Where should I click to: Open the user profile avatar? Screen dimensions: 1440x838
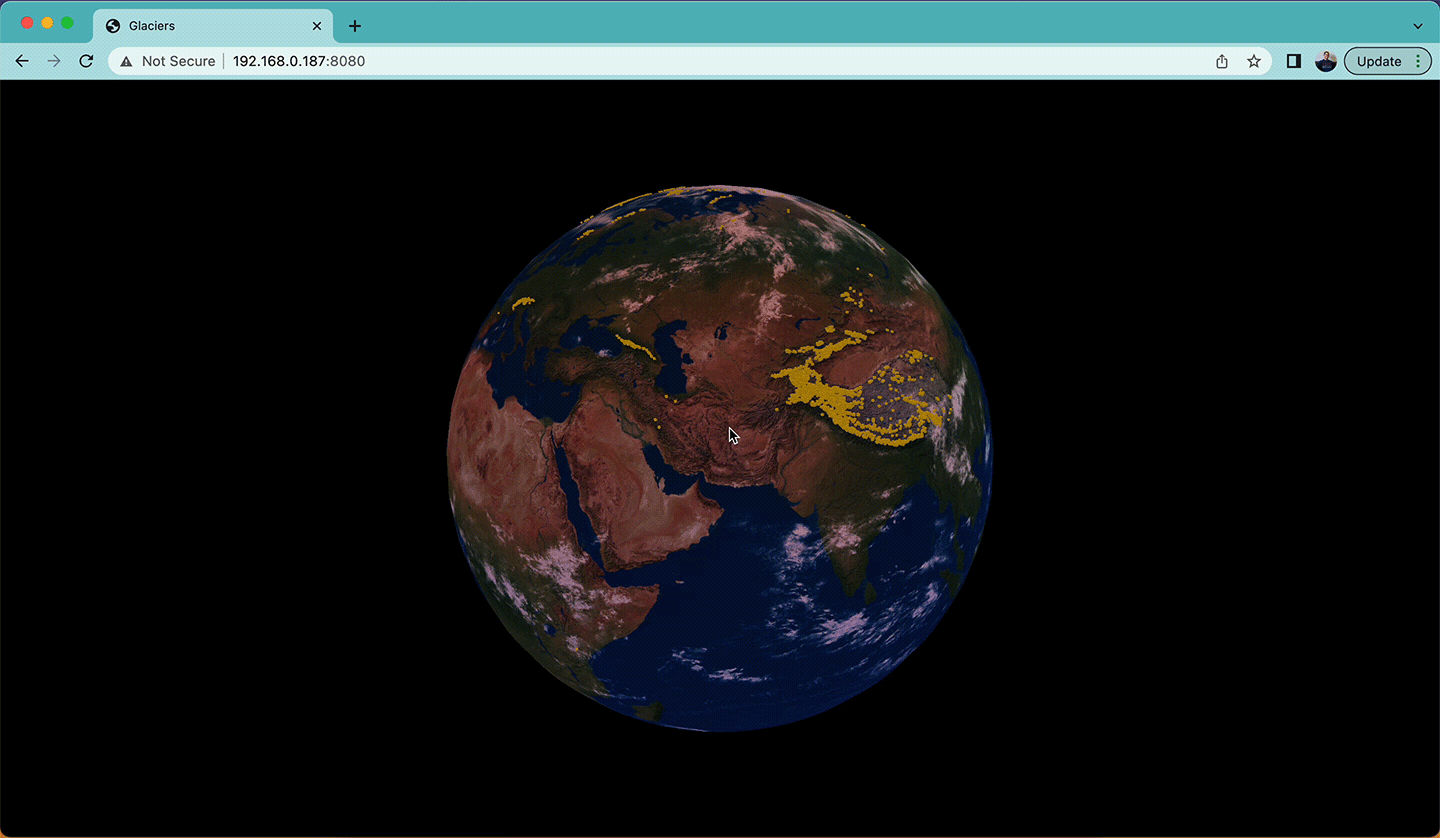(x=1326, y=61)
